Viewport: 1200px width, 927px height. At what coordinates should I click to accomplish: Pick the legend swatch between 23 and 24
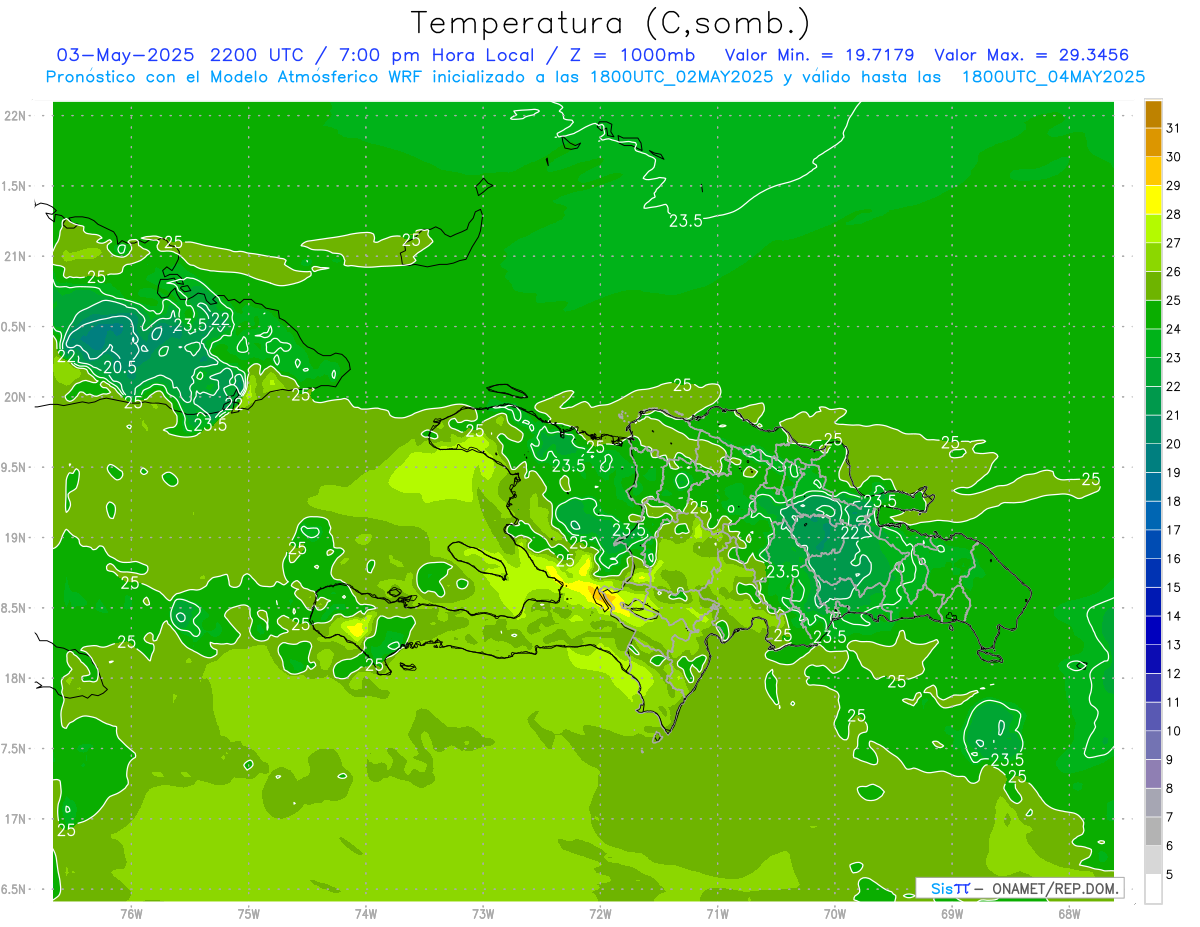coord(1153,343)
